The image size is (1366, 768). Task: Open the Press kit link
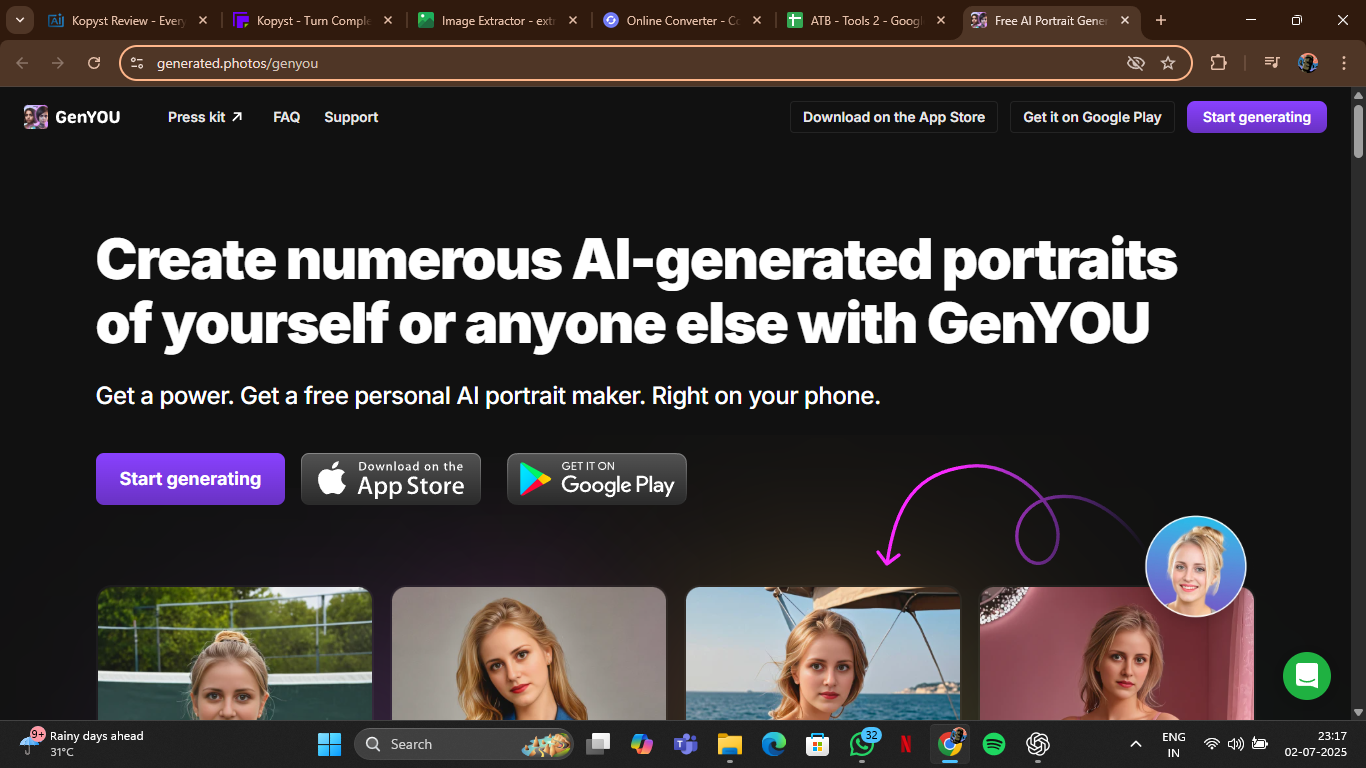click(x=205, y=117)
